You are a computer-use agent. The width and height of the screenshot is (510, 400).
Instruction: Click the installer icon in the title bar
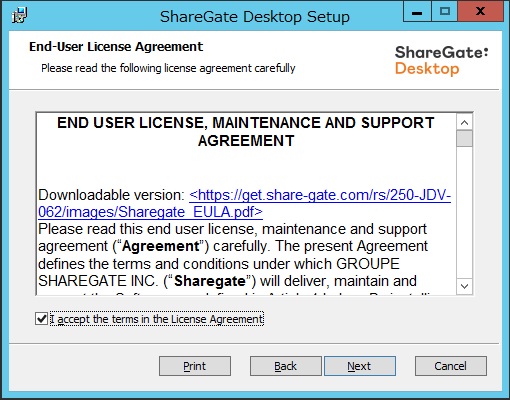[19, 16]
